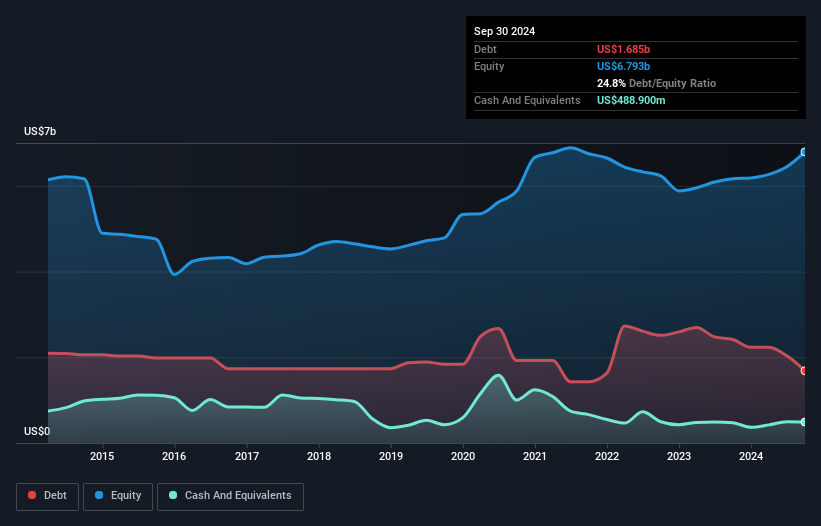Click the blue Equity legend dot
Screen dimensions: 821x526
[99, 495]
